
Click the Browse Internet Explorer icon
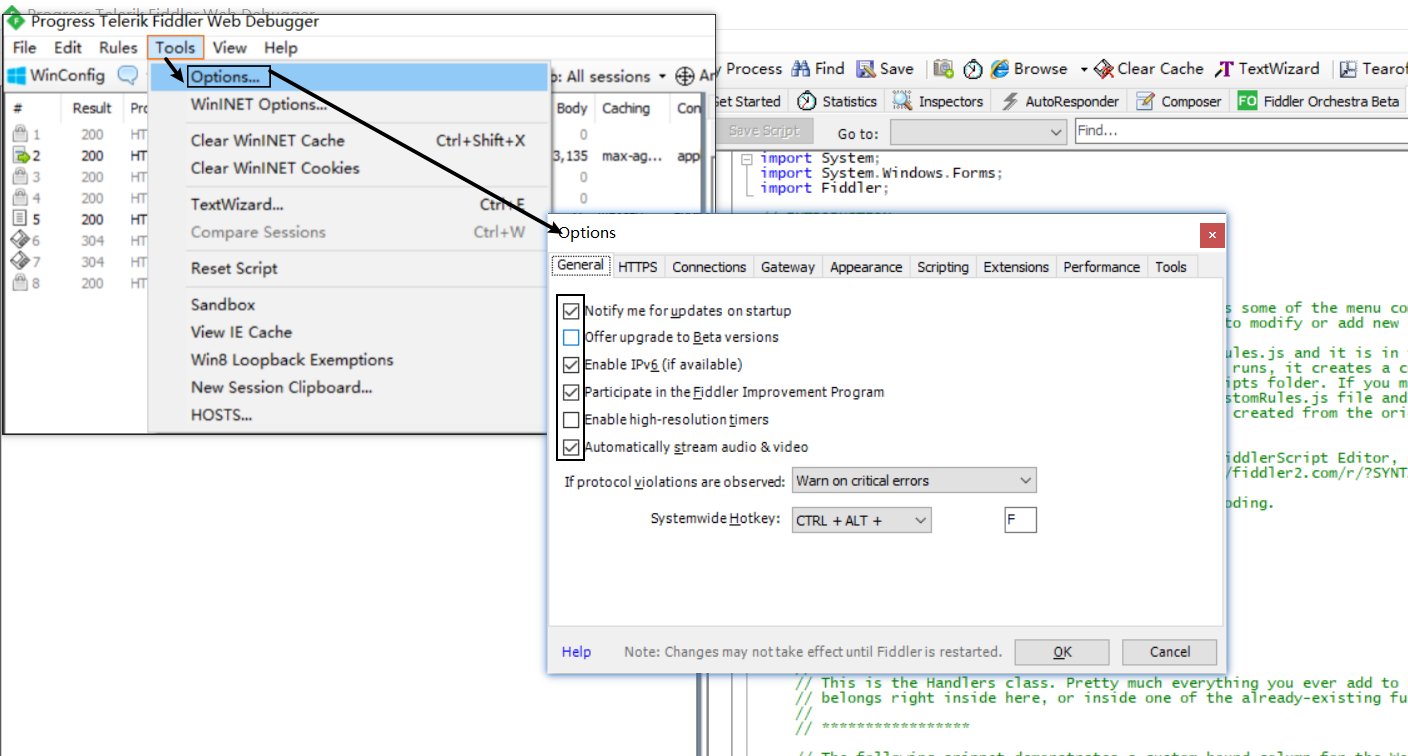[1000, 69]
